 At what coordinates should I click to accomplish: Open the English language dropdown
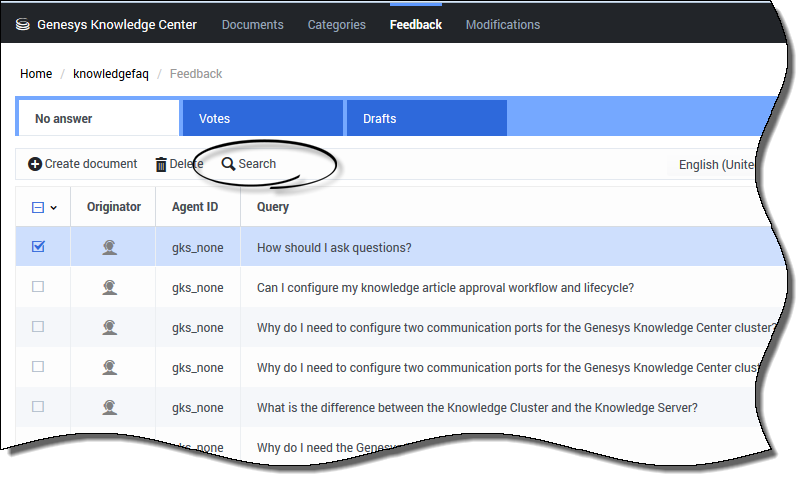point(716,165)
